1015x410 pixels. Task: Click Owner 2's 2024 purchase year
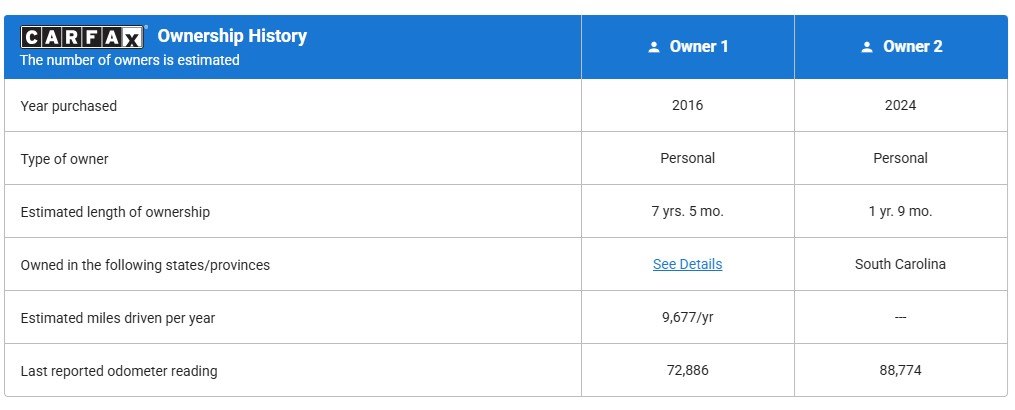click(x=900, y=105)
